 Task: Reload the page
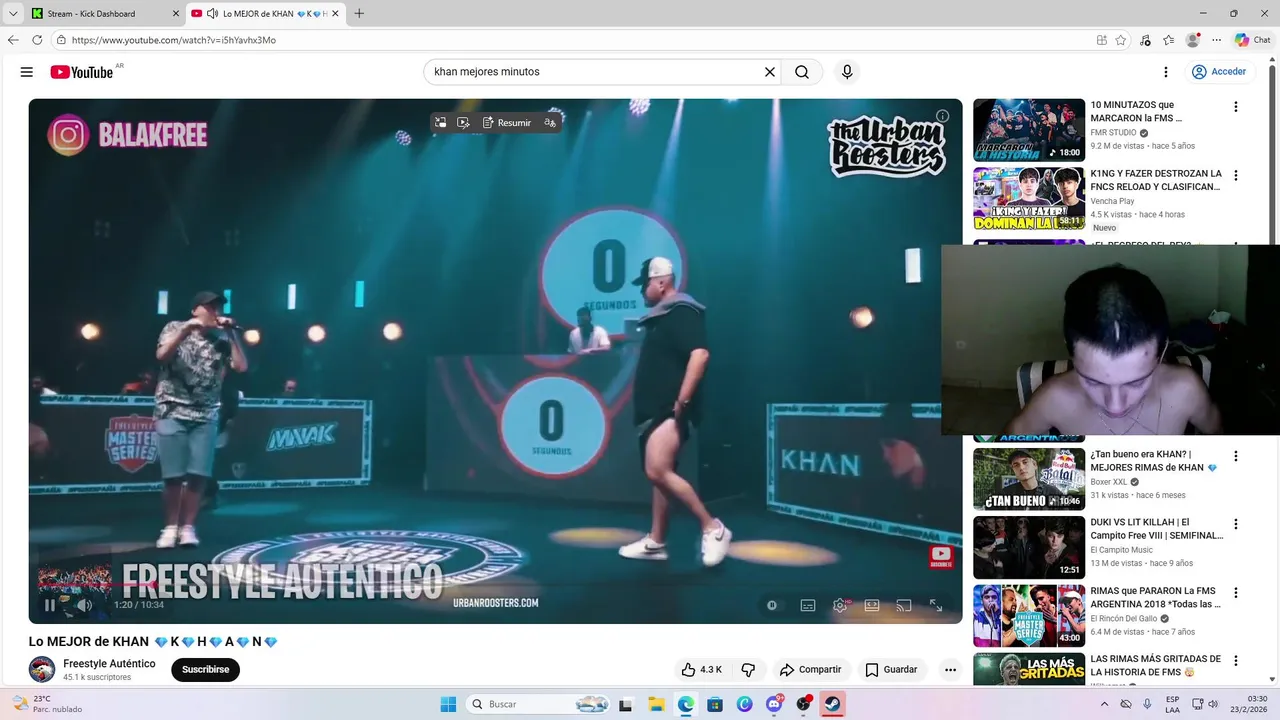point(37,40)
